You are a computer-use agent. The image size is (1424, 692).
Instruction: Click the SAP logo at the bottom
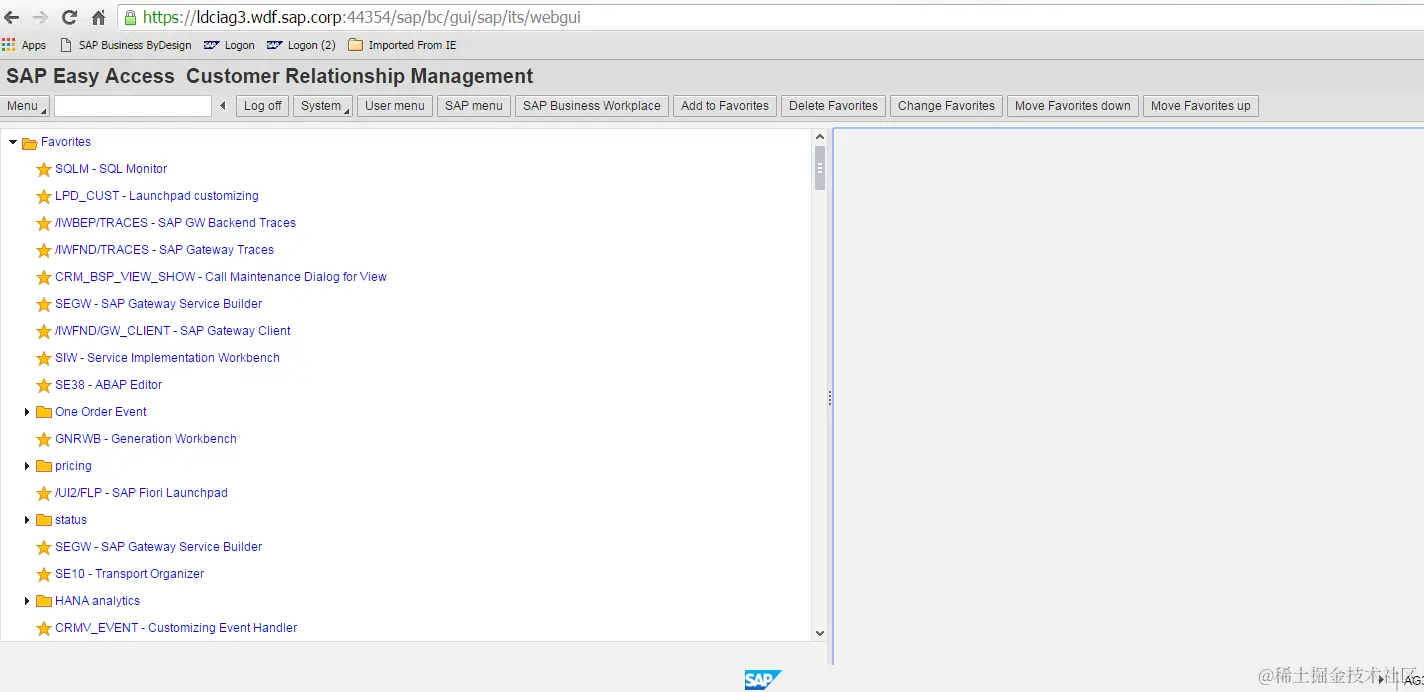point(763,679)
